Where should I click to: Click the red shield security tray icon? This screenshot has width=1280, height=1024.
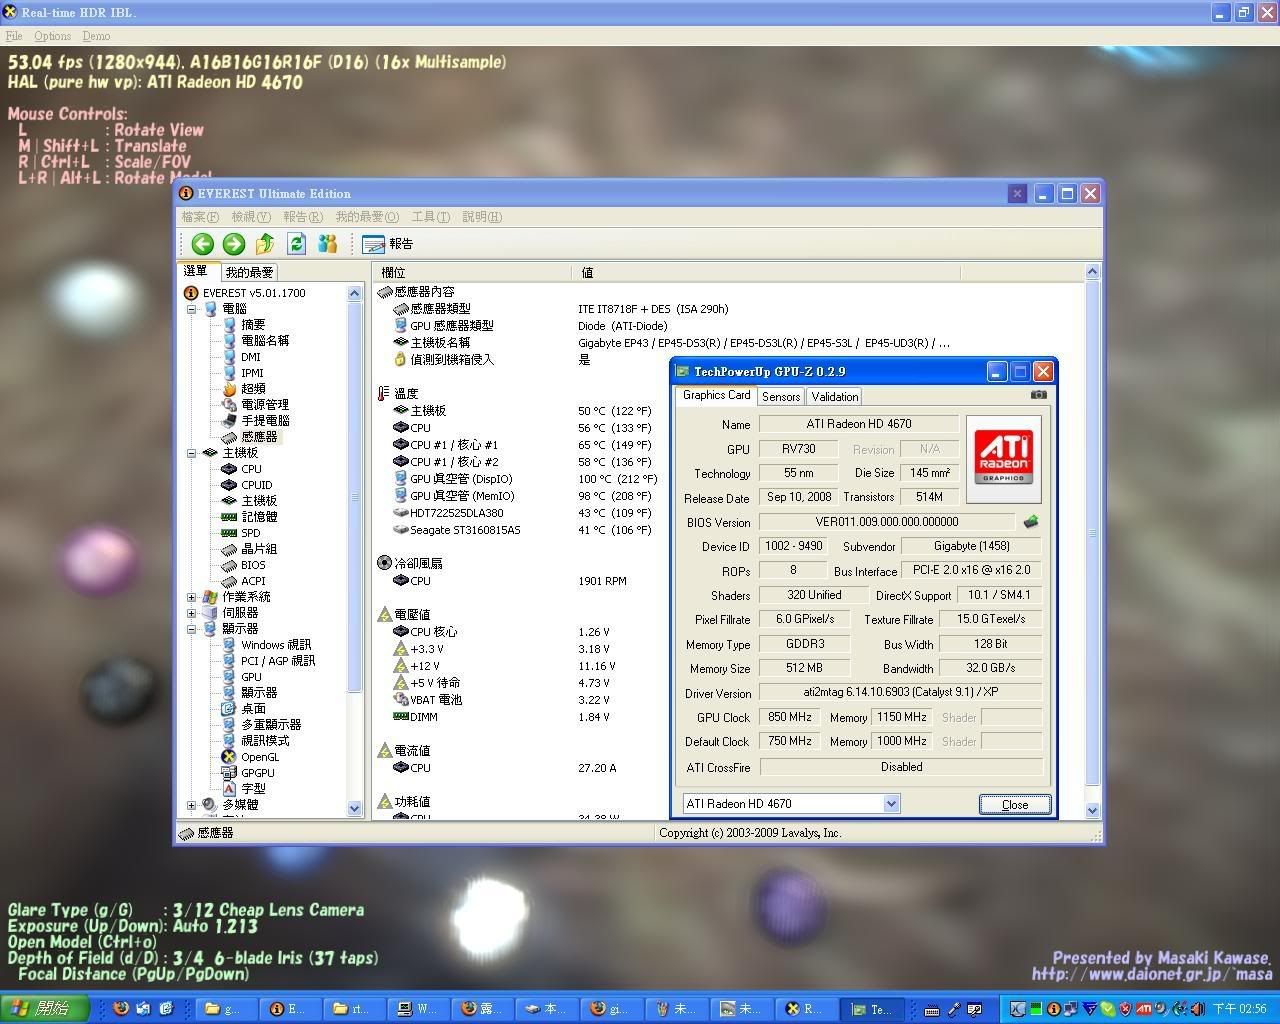point(1125,1009)
